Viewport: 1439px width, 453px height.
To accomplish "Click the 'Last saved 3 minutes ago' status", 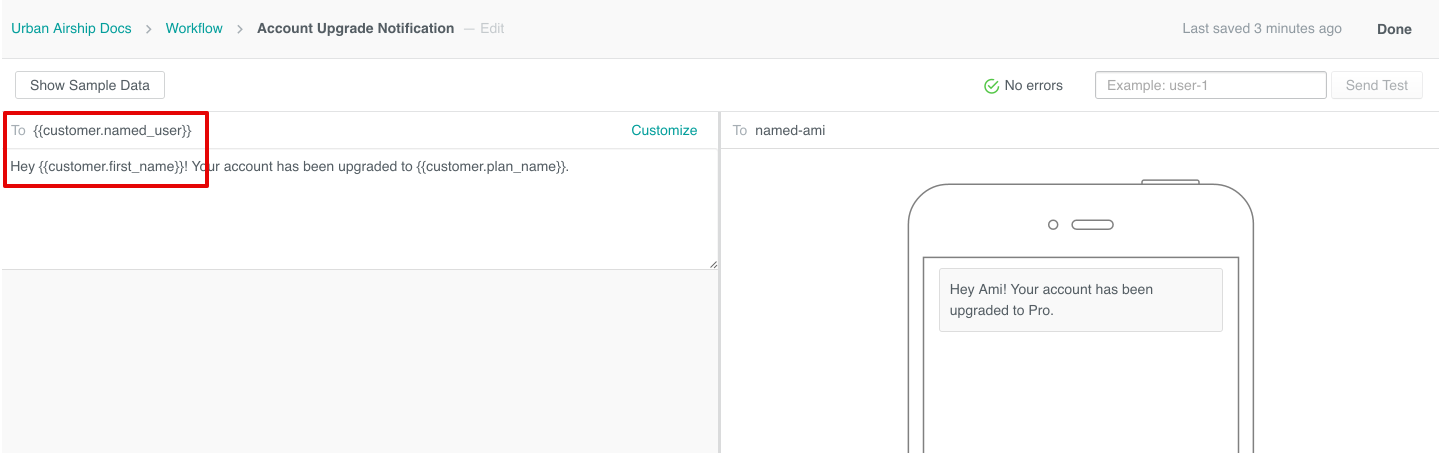I will point(1261,29).
